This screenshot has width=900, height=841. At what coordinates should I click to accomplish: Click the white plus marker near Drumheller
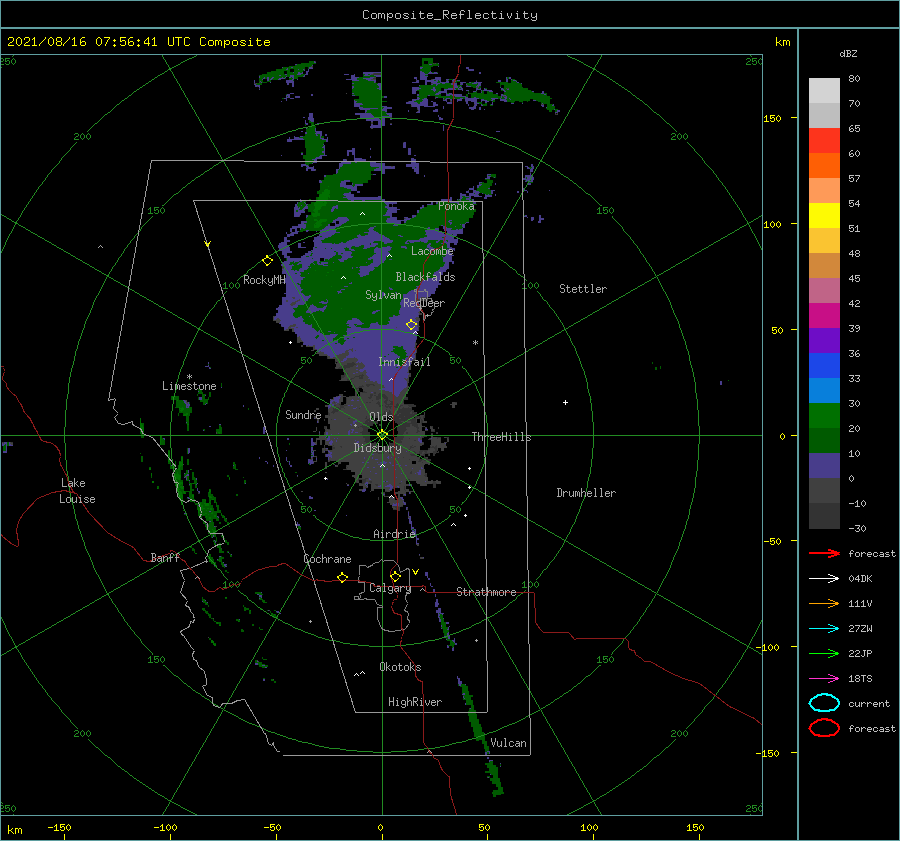pos(565,402)
